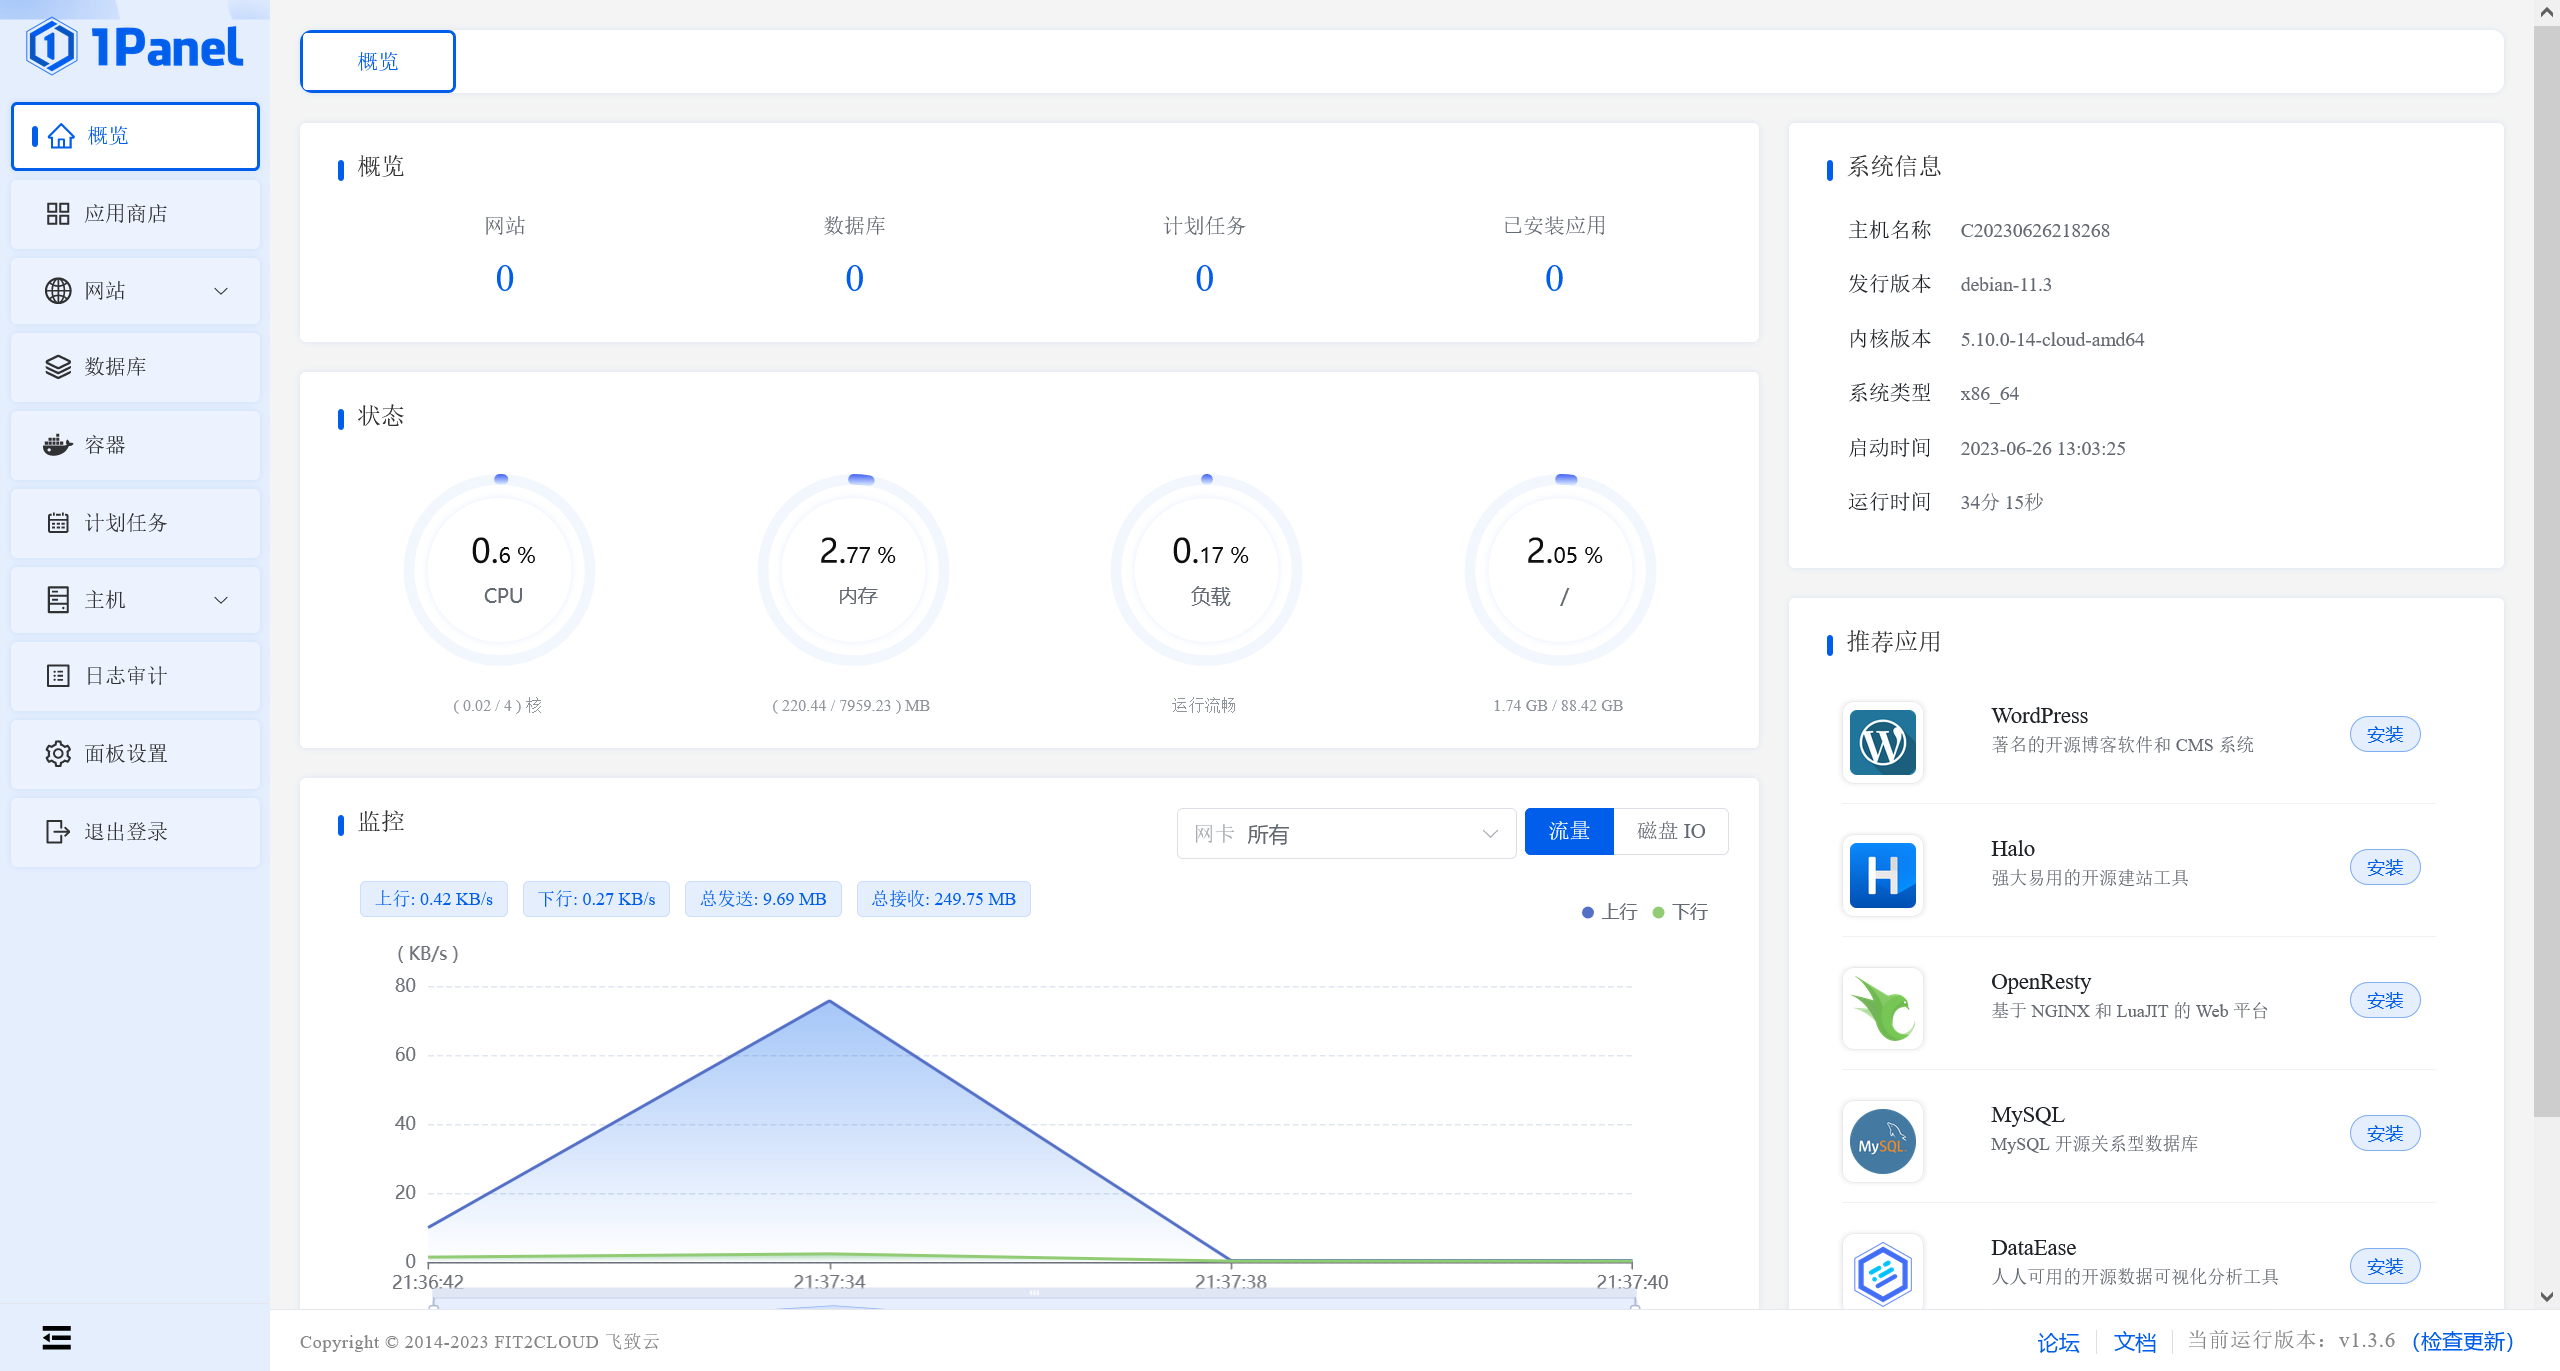This screenshot has width=2560, height=1371.
Task: Click the kernel version 5.10.0-14-cloud-amd64
Action: coord(2052,340)
